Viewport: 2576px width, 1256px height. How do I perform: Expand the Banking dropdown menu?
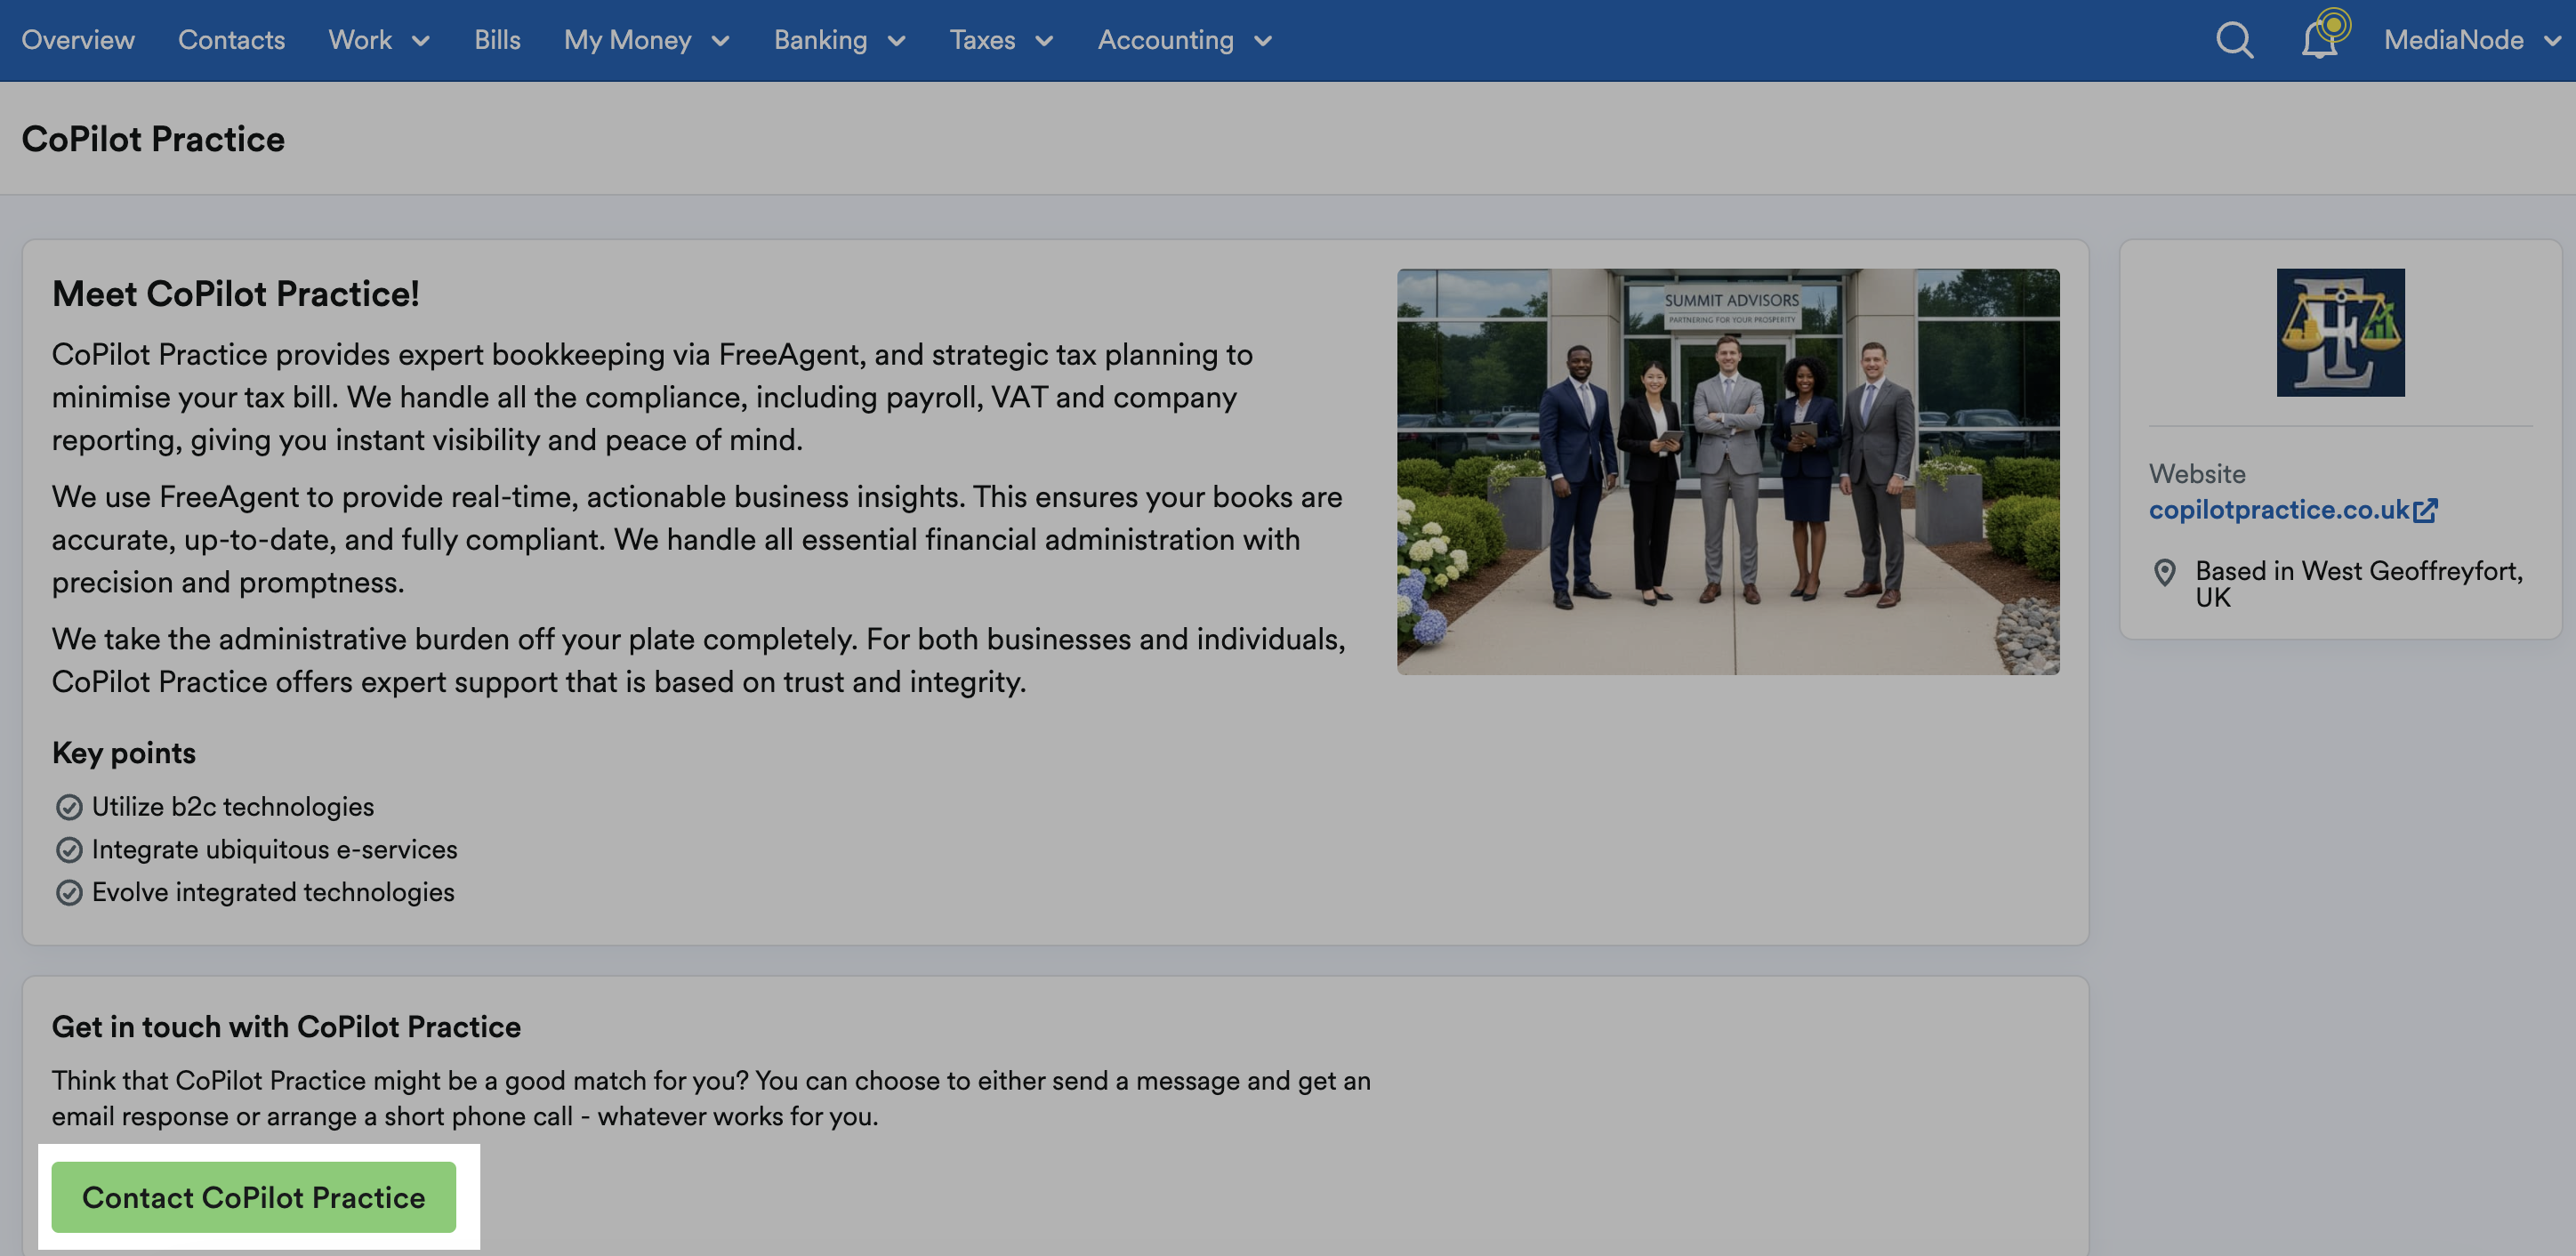click(x=839, y=40)
